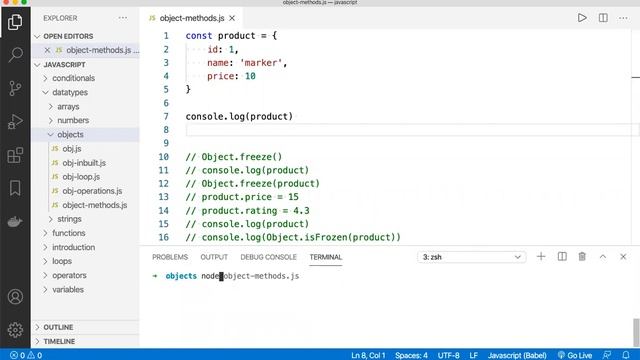Open obj-loop.js file
Viewport: 640px width, 360px height.
tap(81, 177)
